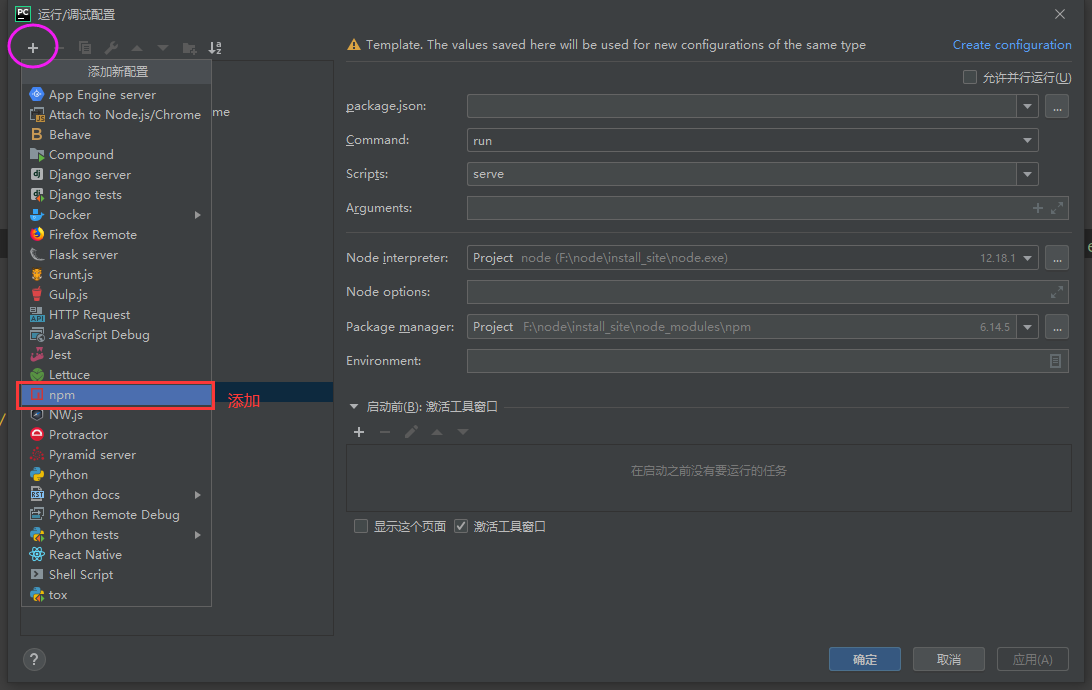The image size is (1092, 690).
Task: Choose Flask server configuration type
Action: pyautogui.click(x=116, y=255)
